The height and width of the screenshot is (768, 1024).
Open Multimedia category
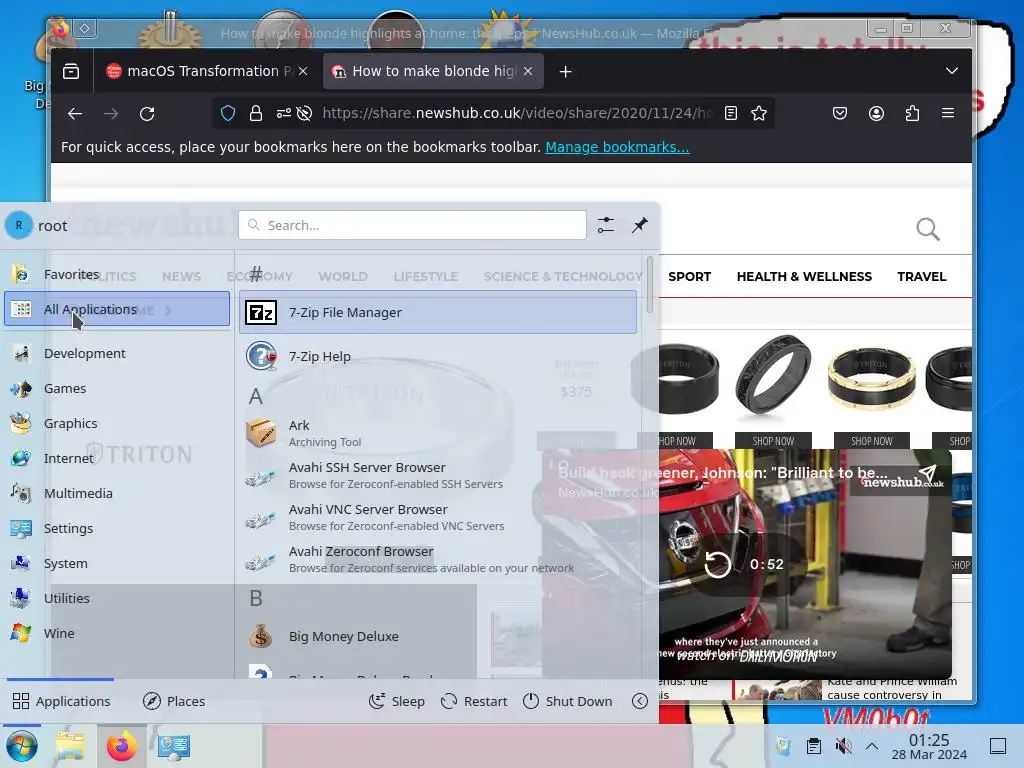117,493
